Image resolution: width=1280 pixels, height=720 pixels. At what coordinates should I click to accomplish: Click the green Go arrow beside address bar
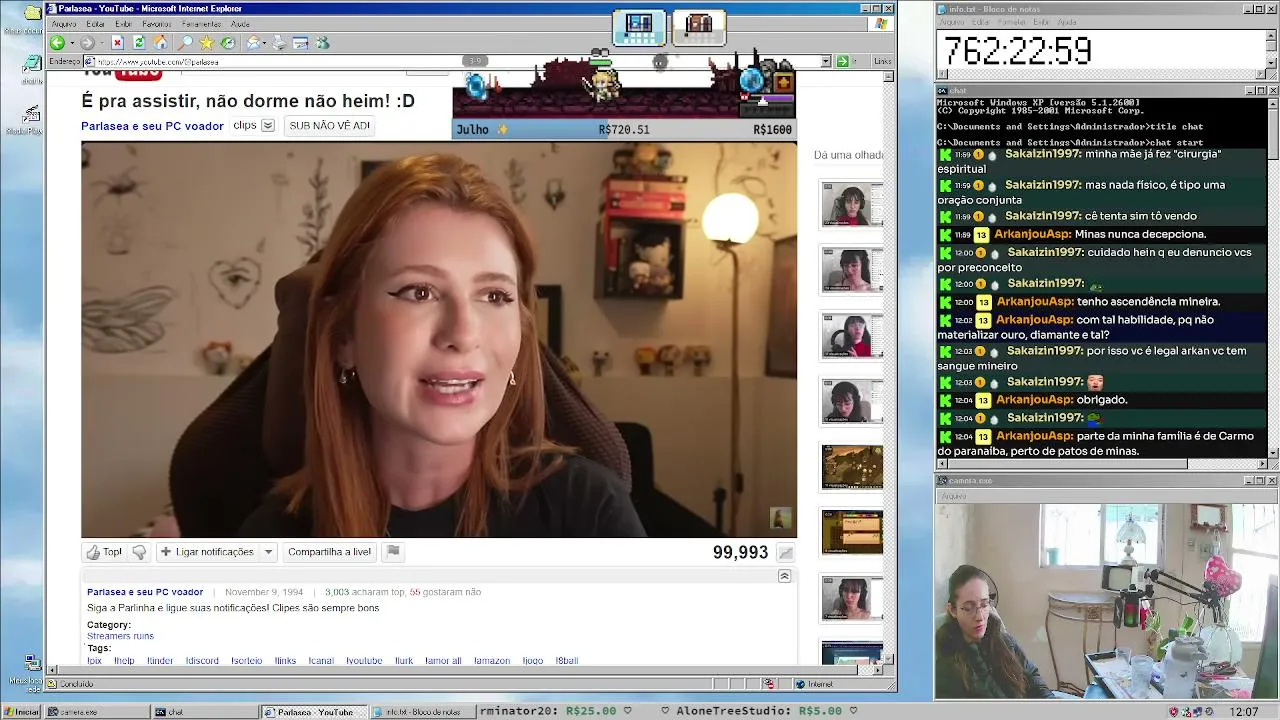(843, 61)
